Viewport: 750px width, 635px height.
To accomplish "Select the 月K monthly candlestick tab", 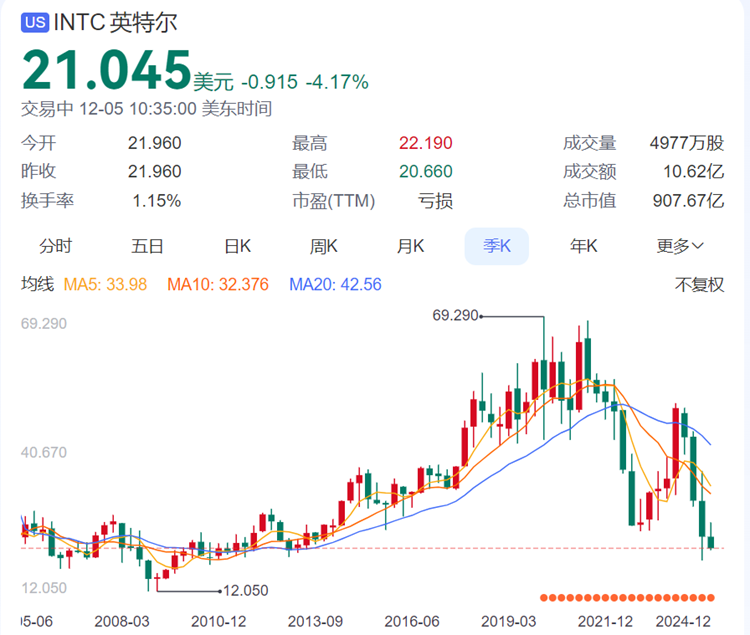I will [x=410, y=246].
